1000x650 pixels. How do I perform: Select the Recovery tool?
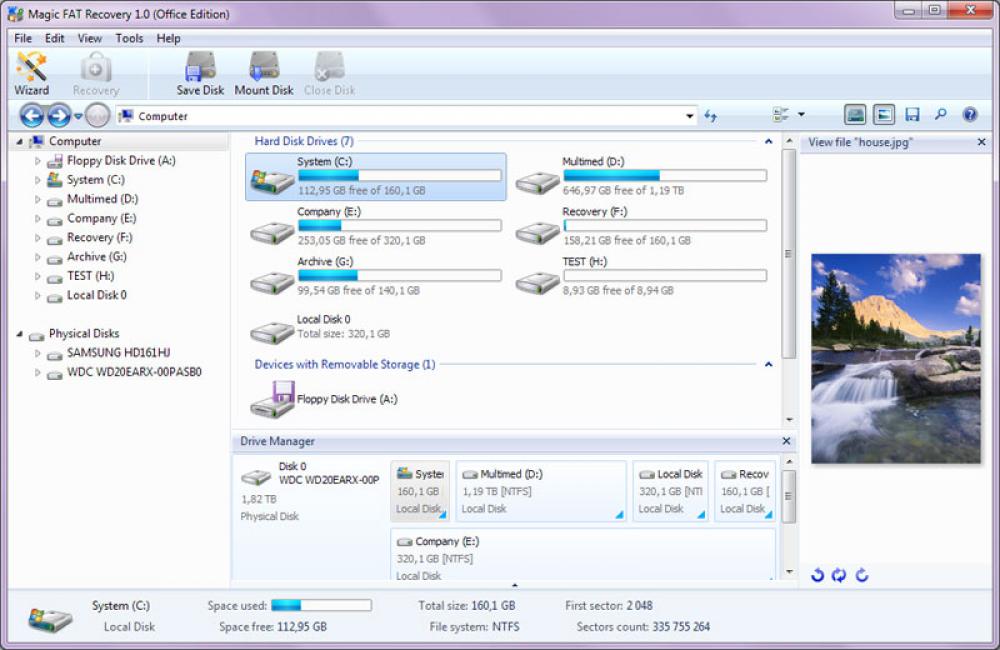point(95,70)
